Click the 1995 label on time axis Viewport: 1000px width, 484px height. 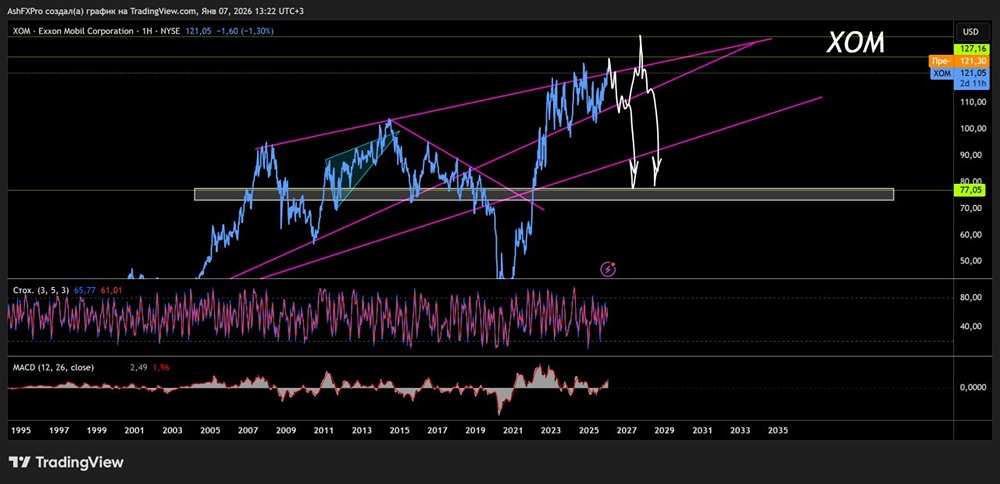(21, 430)
